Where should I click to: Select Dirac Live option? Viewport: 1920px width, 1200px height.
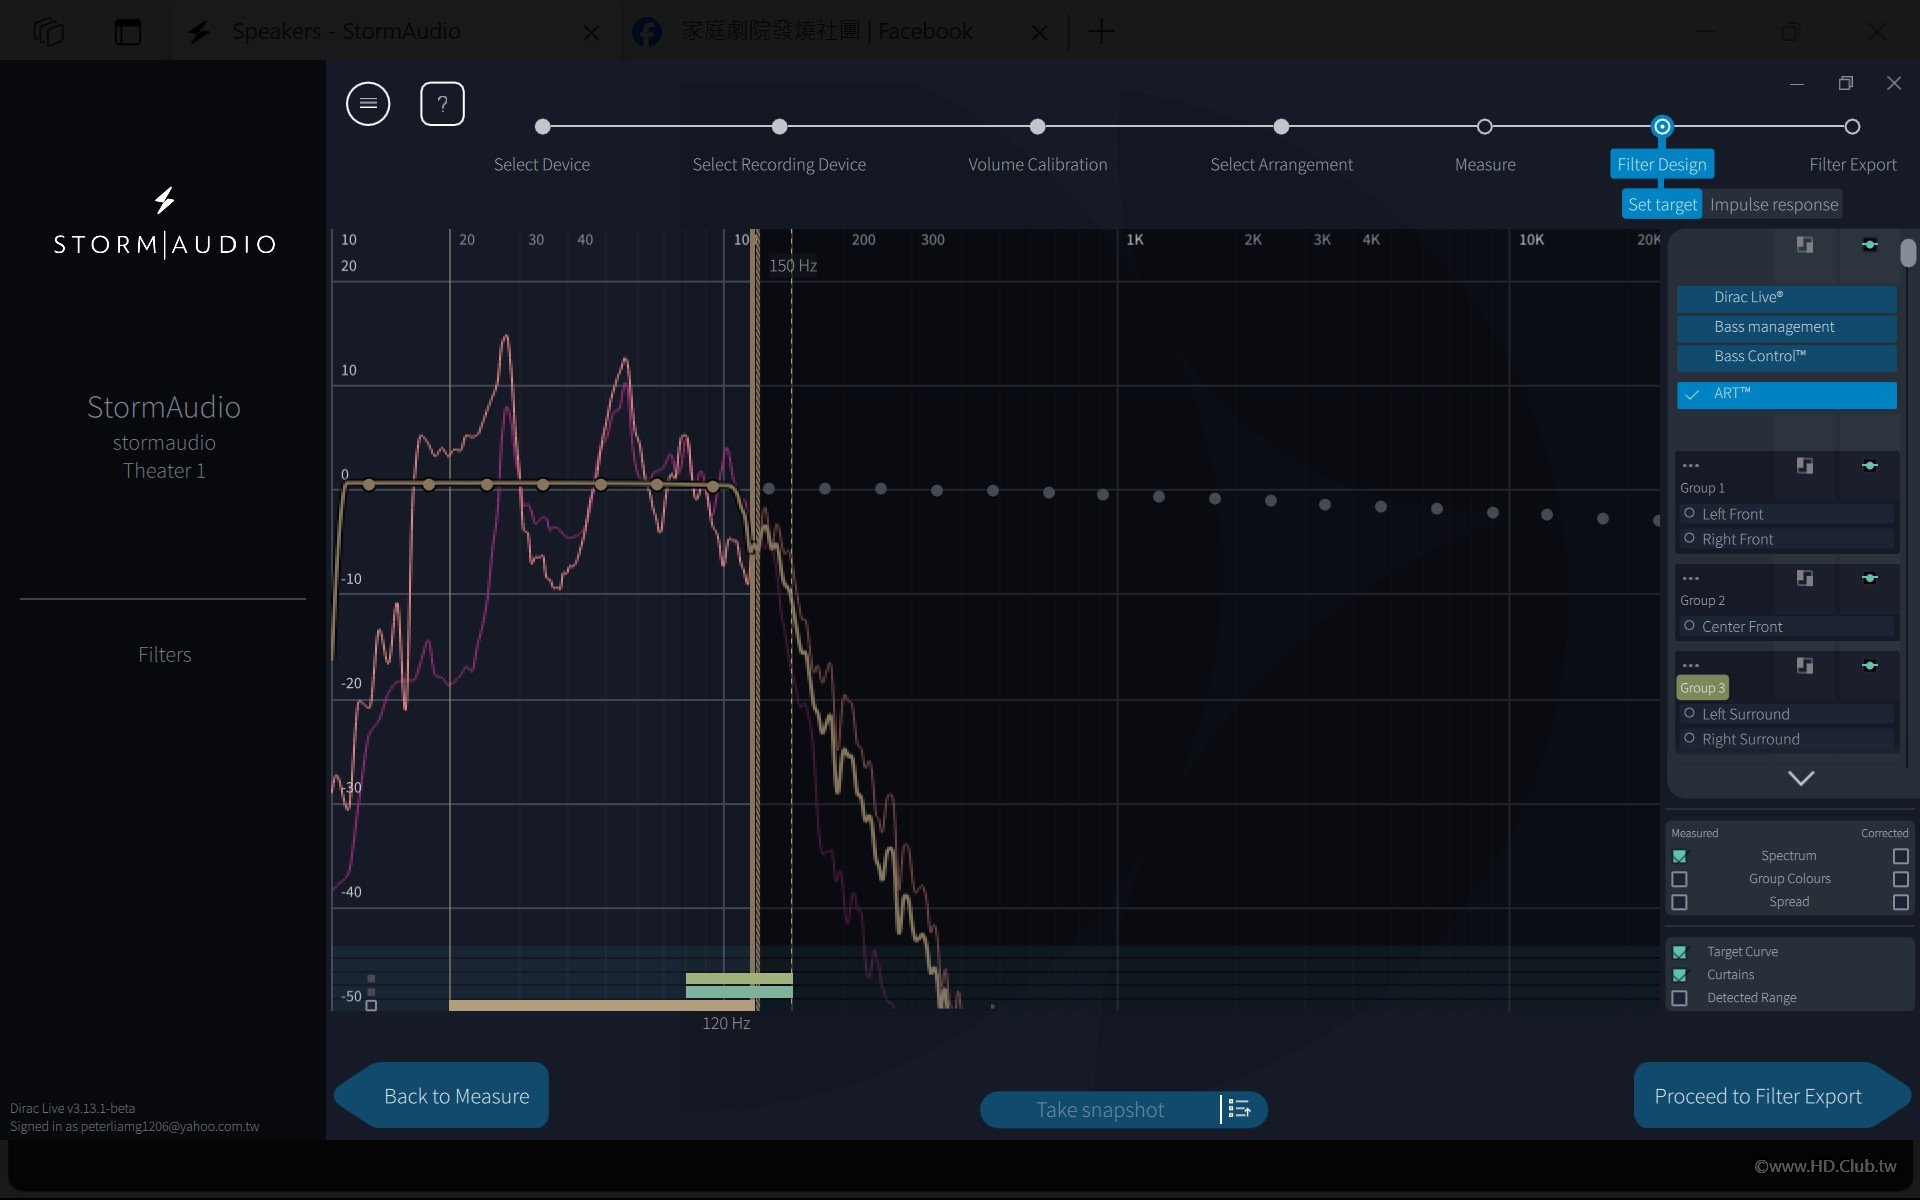click(x=1786, y=297)
